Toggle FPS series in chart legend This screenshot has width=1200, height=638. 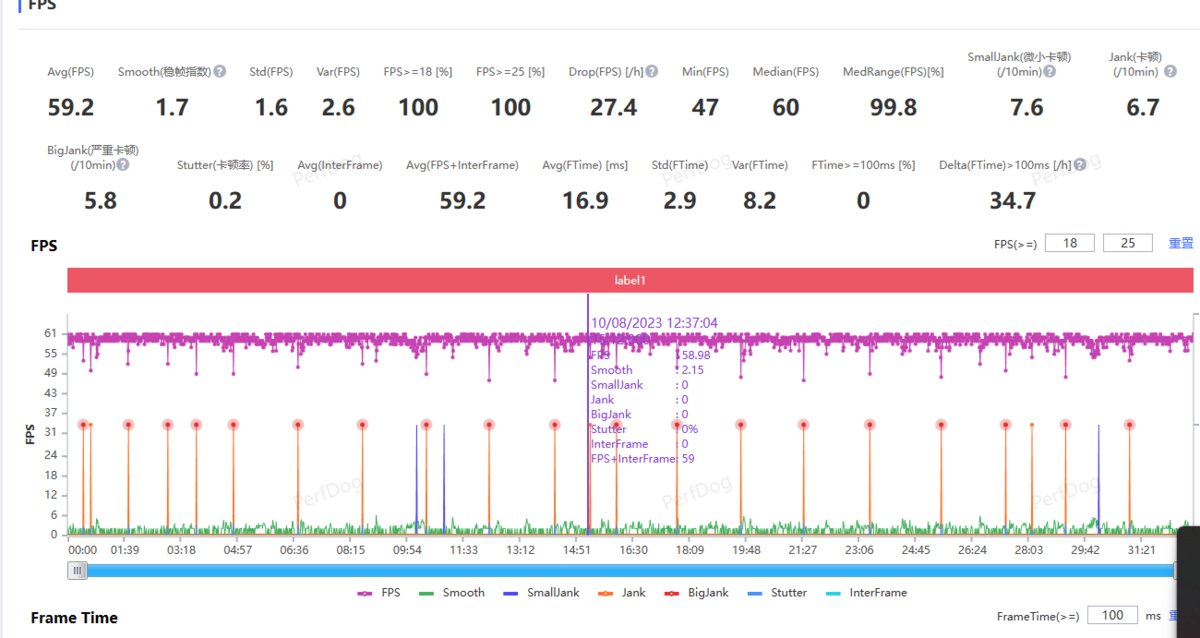pos(379,593)
